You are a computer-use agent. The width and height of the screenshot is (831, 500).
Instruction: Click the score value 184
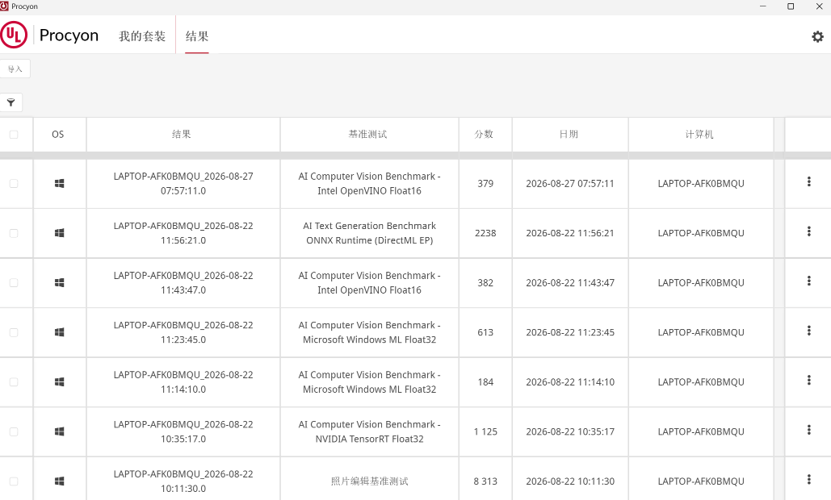[x=485, y=382]
